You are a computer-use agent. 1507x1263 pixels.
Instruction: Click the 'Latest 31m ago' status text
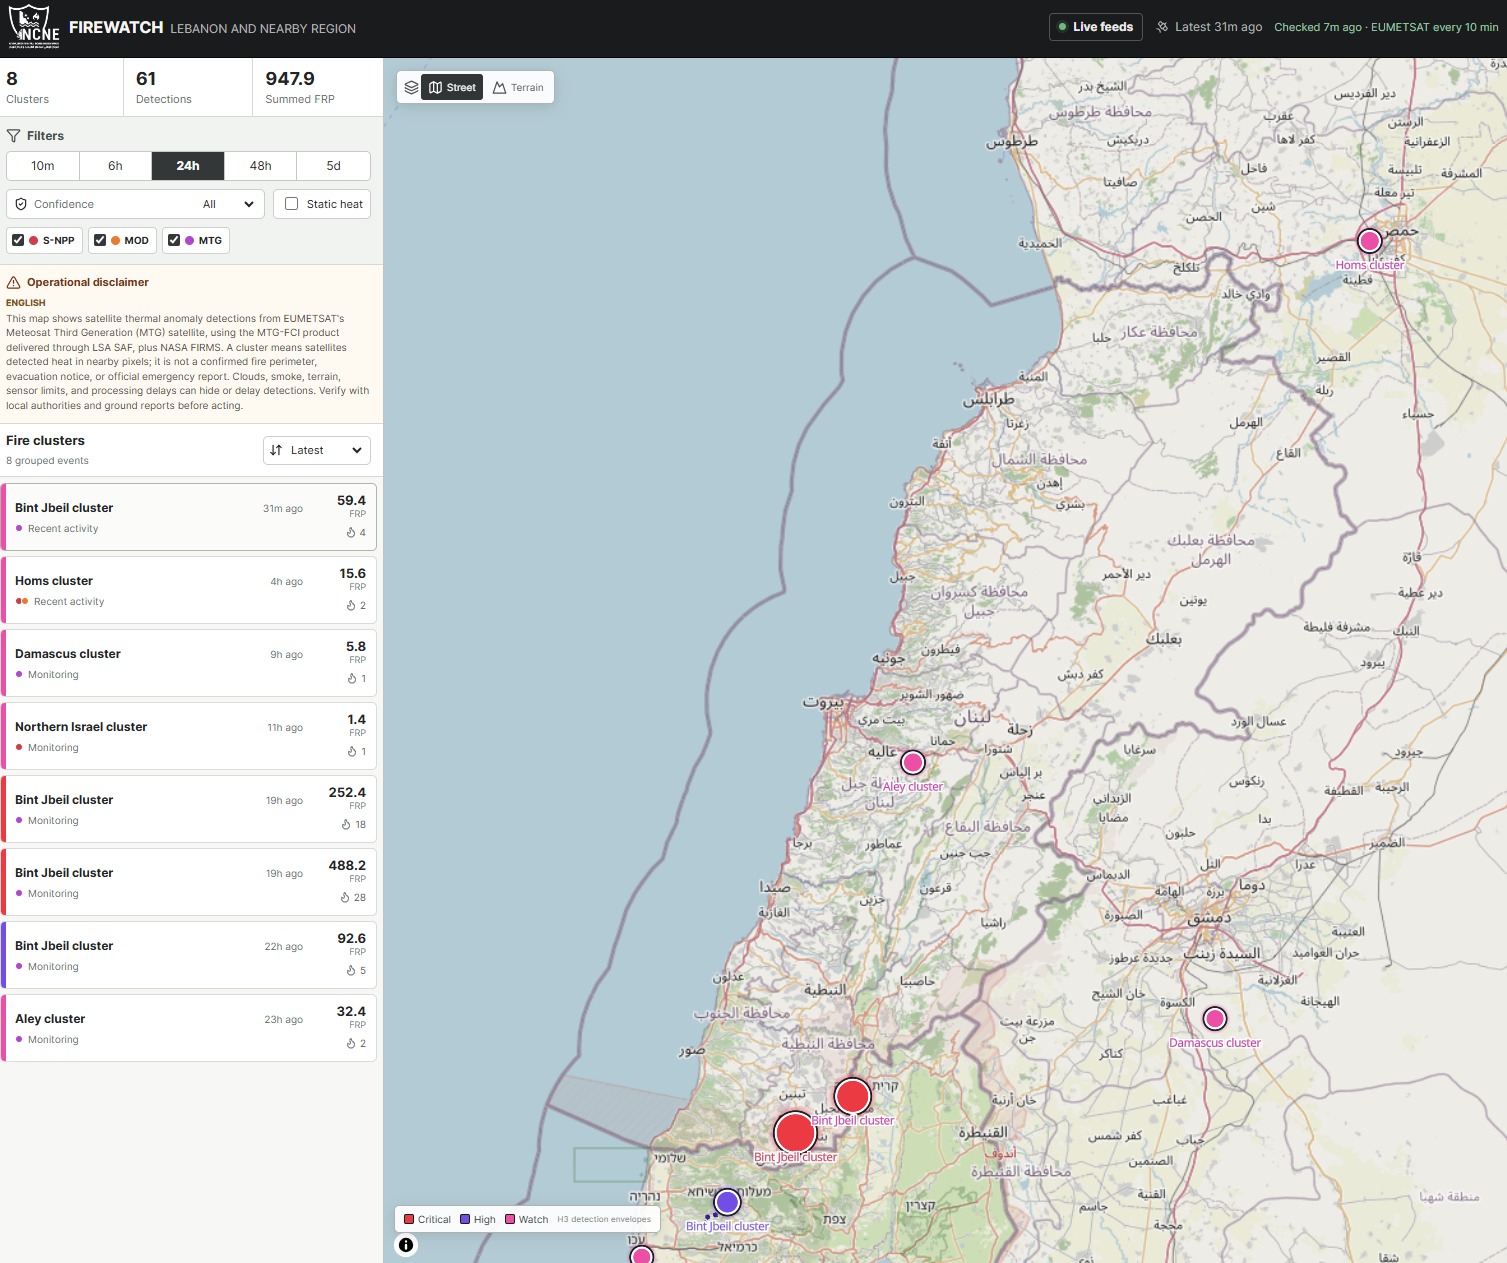click(1218, 27)
